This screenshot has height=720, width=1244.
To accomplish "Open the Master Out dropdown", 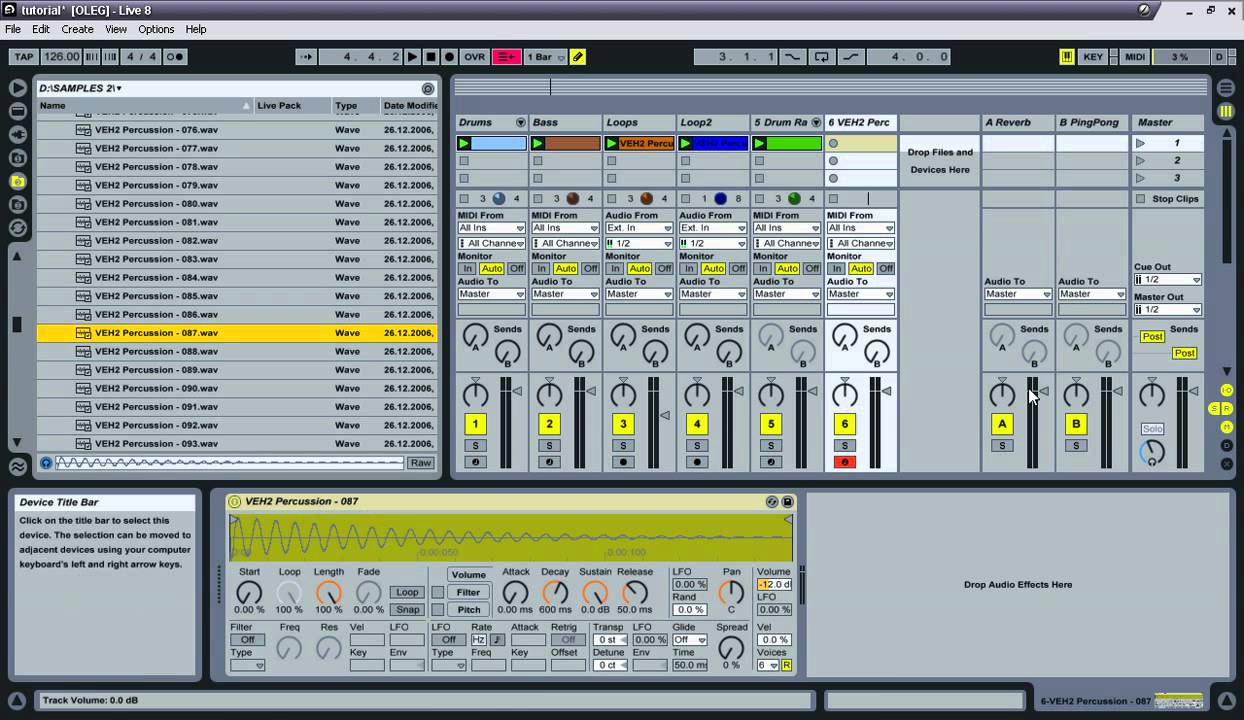I will point(1167,309).
